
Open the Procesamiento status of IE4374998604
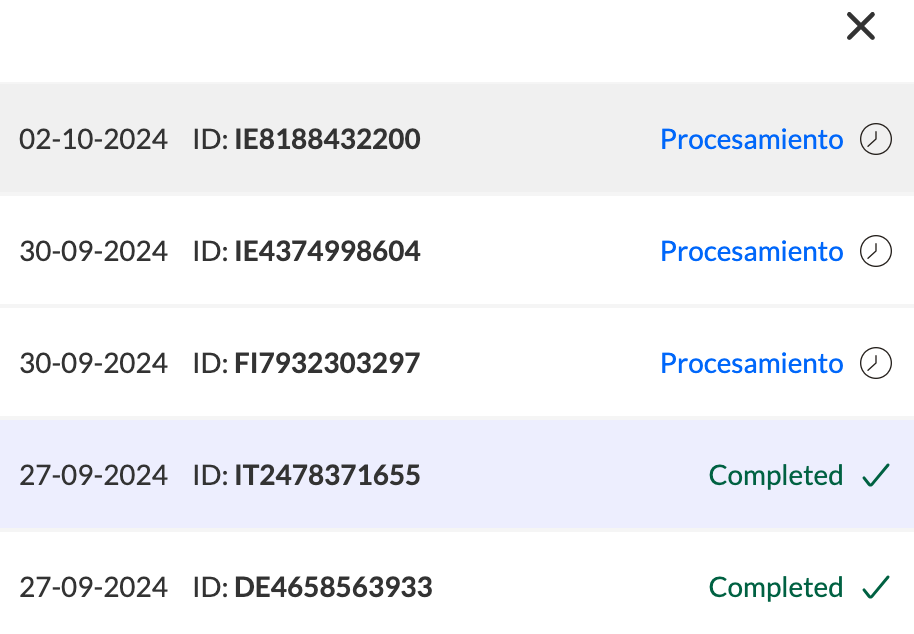pyautogui.click(x=751, y=251)
